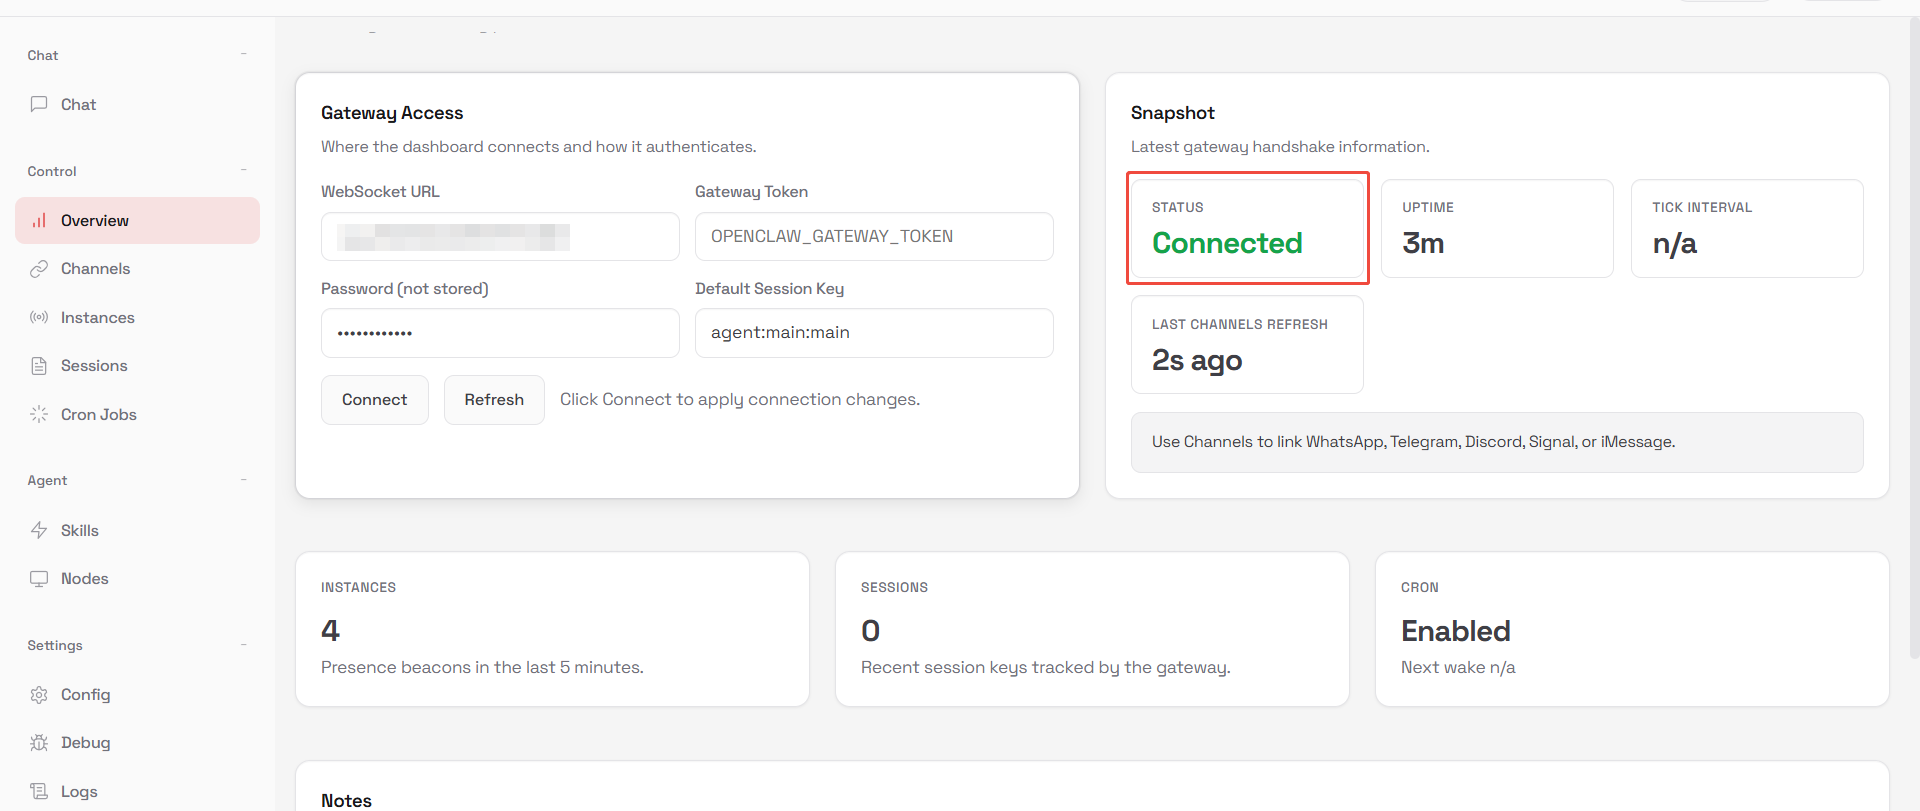
Task: Click the Channels link icon
Action: click(39, 269)
